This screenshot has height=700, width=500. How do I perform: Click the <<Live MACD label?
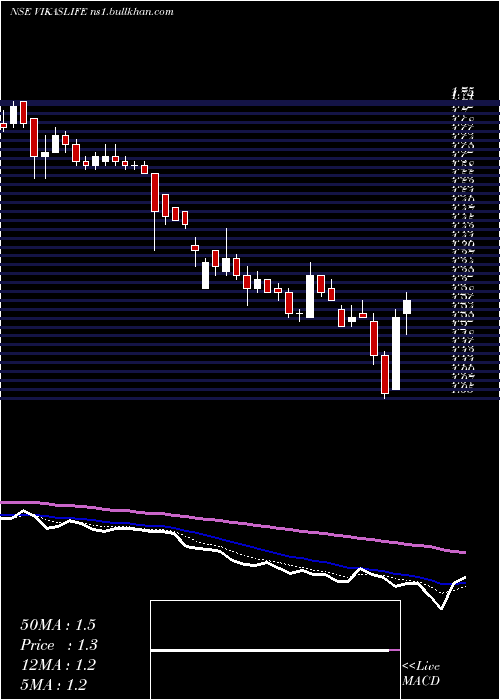tap(421, 673)
